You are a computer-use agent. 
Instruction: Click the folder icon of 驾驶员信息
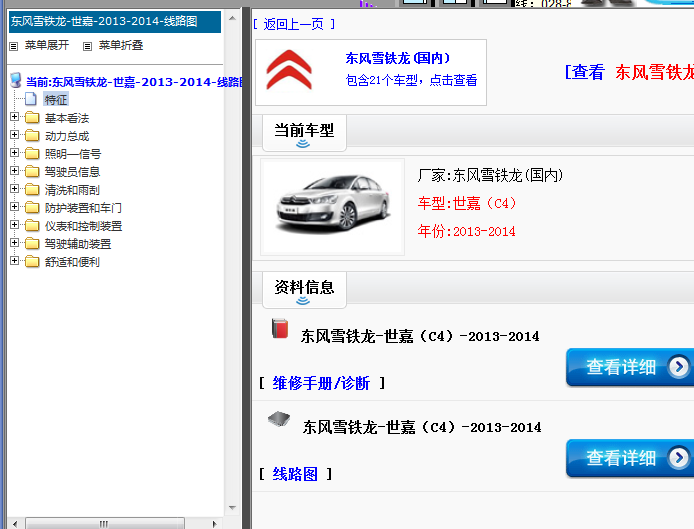tap(32, 172)
